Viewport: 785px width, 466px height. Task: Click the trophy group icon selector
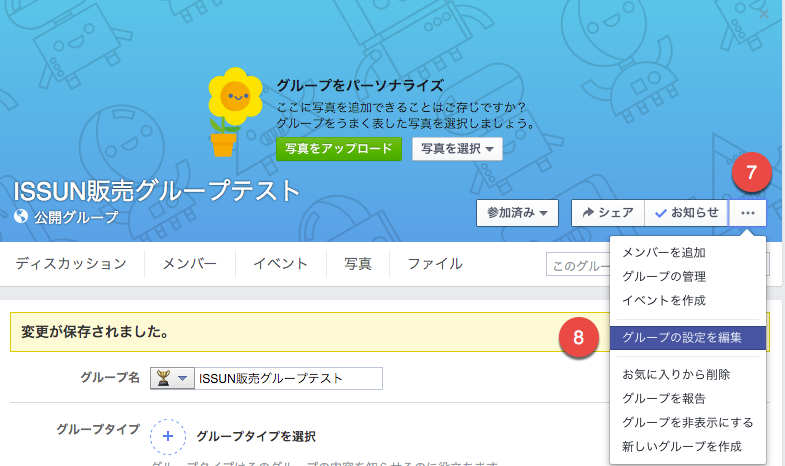(x=172, y=378)
